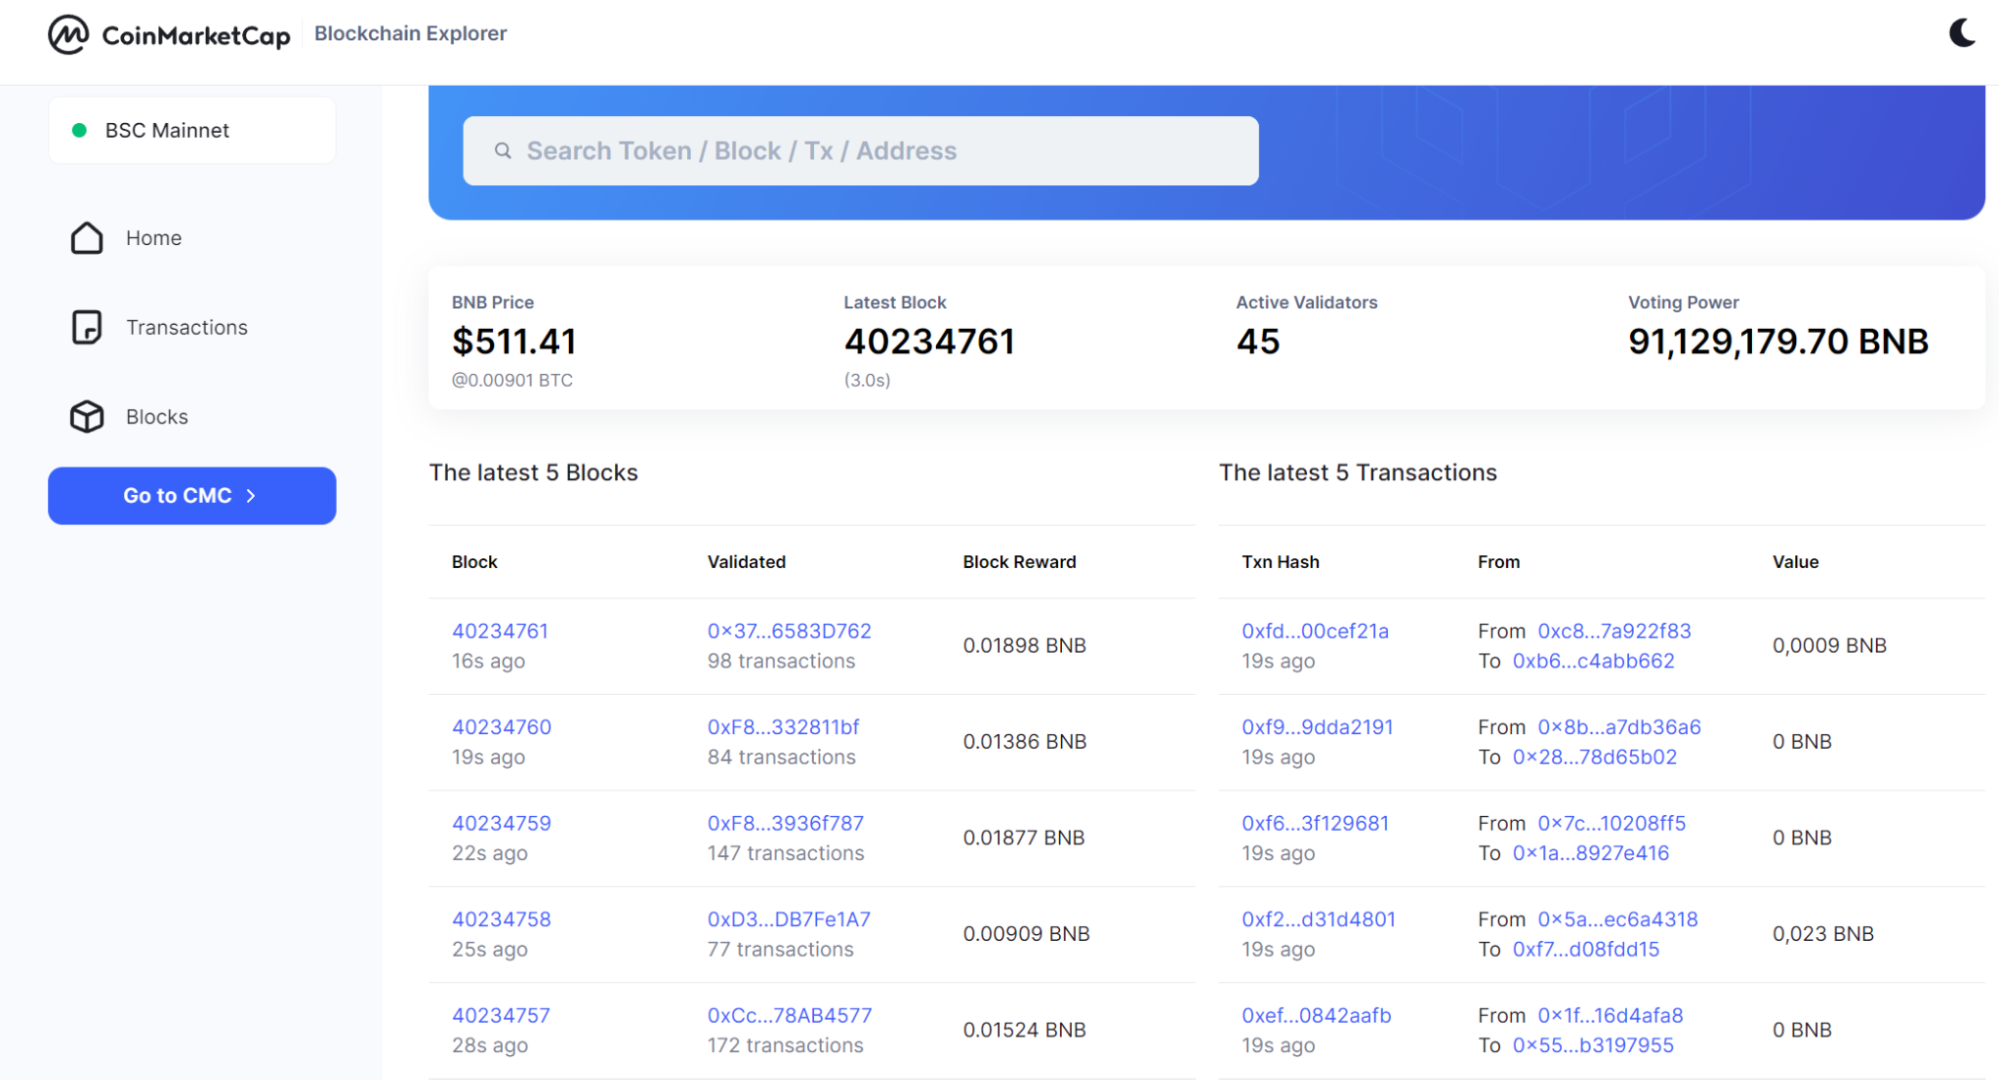Open recipient address 0x28...78d65b02

pos(1594,757)
